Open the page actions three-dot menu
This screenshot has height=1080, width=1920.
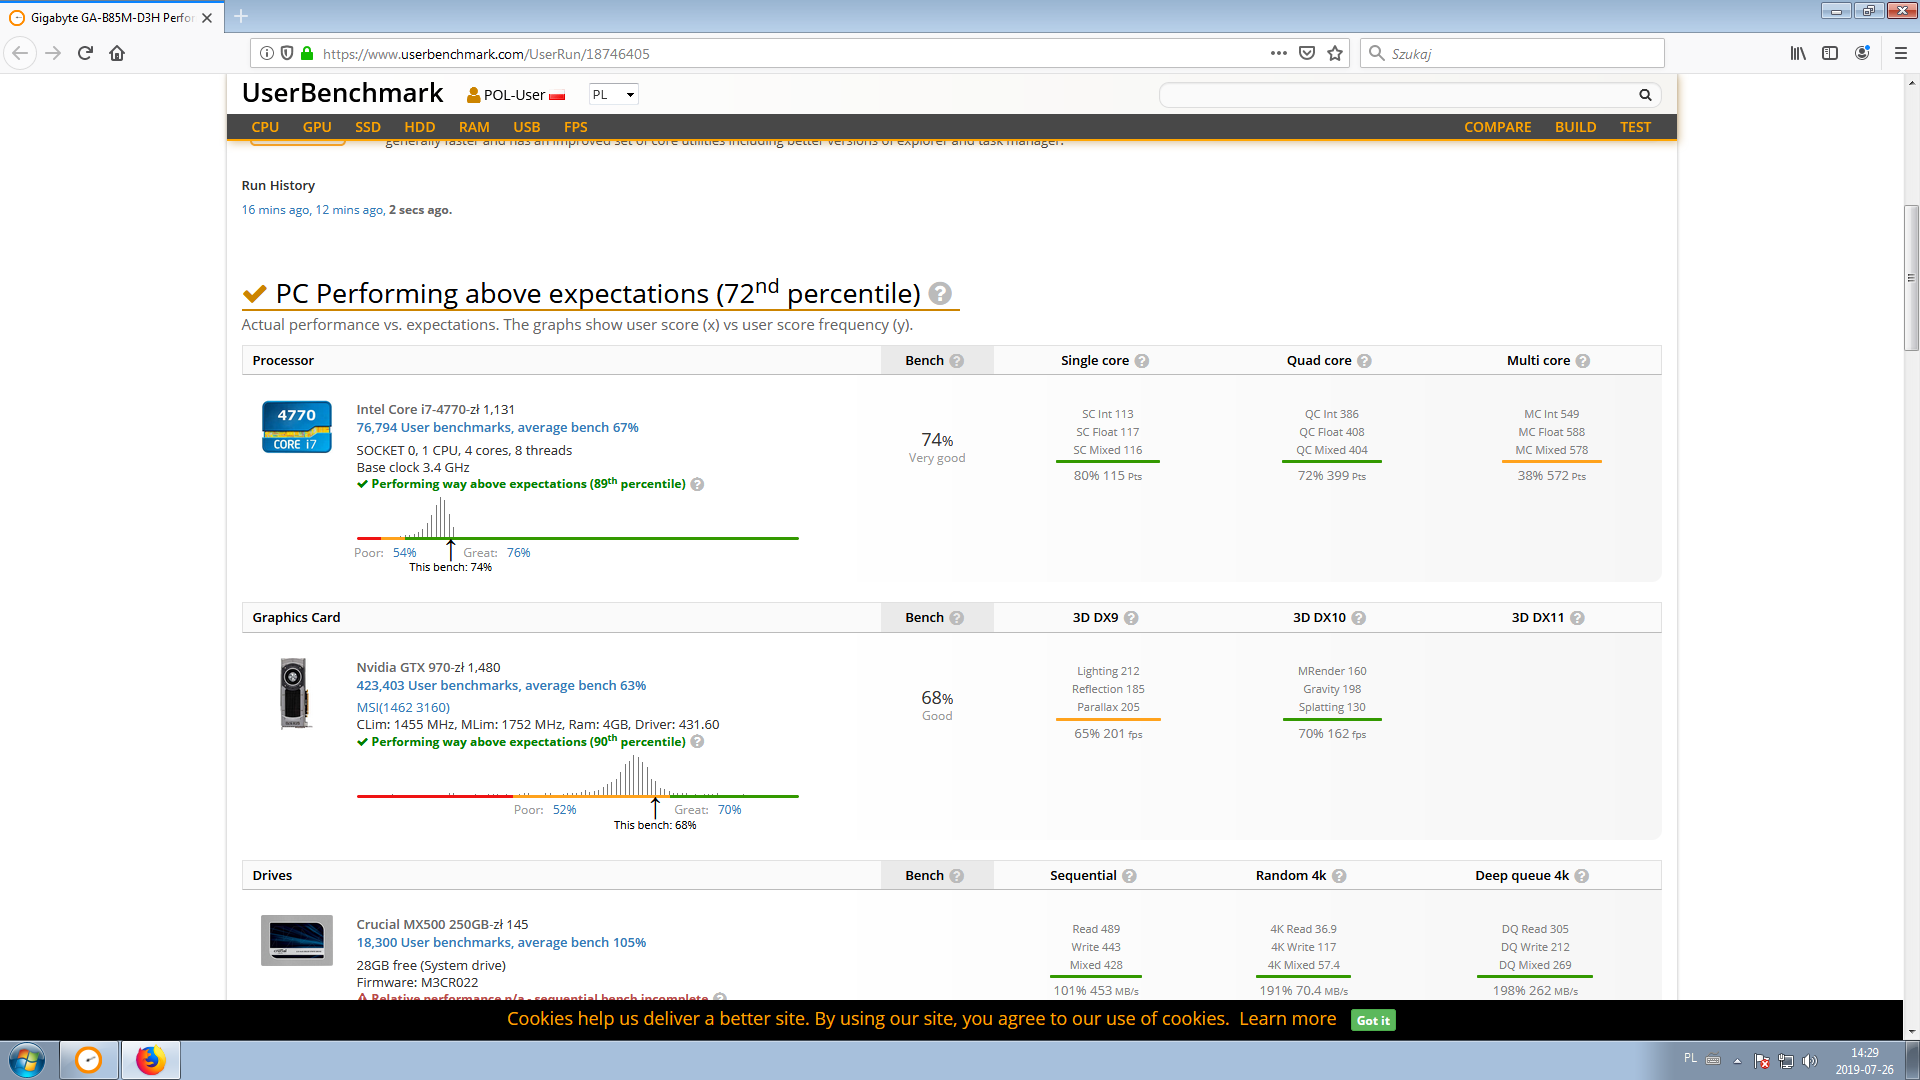point(1279,53)
